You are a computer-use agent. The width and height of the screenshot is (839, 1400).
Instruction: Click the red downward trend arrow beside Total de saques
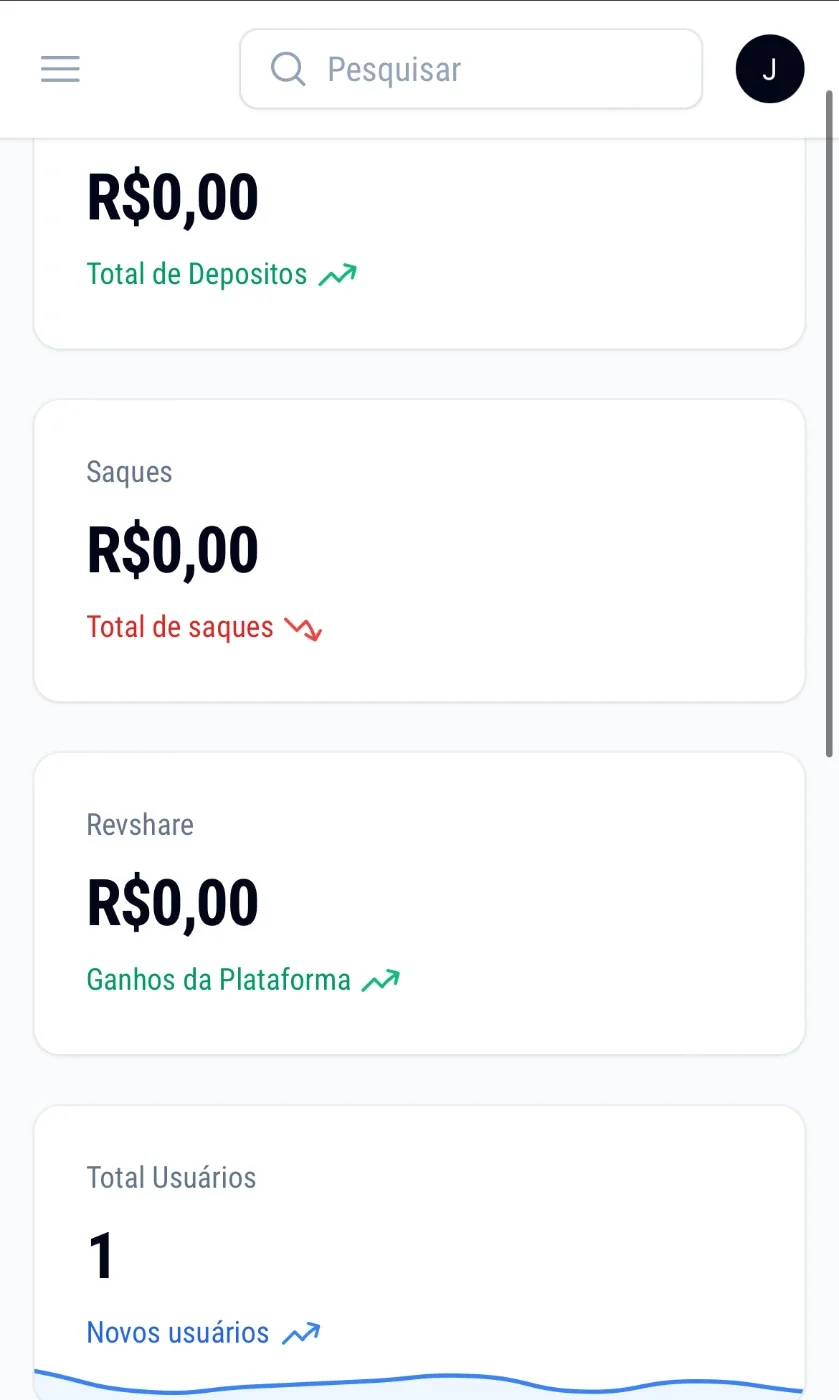(303, 628)
